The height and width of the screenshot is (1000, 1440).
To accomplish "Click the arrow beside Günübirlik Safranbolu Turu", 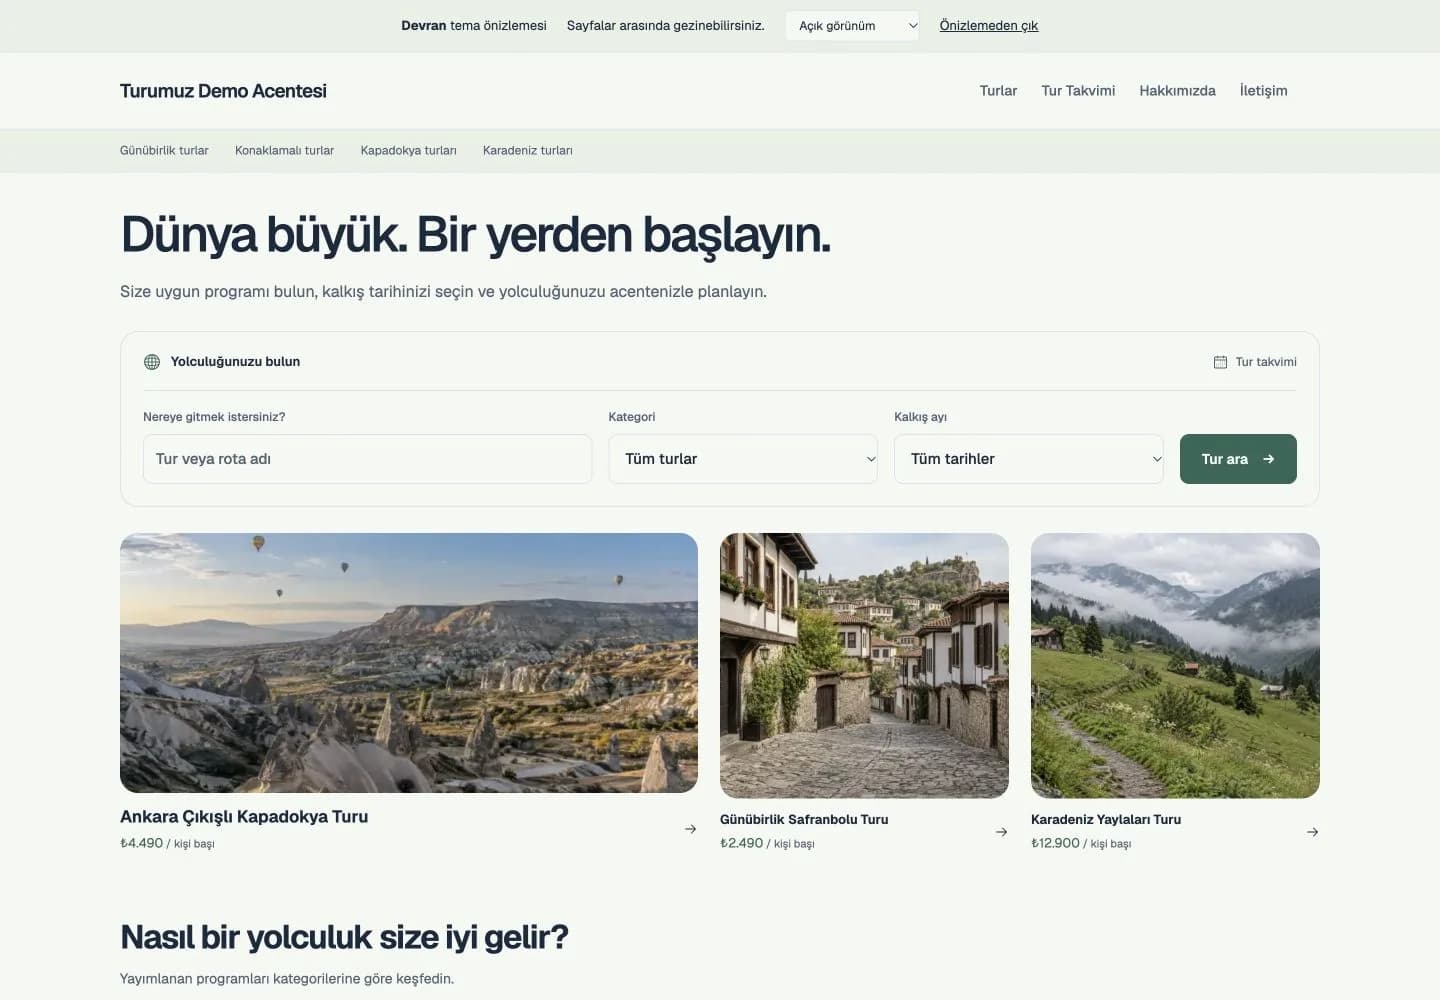I will pyautogui.click(x=1001, y=832).
